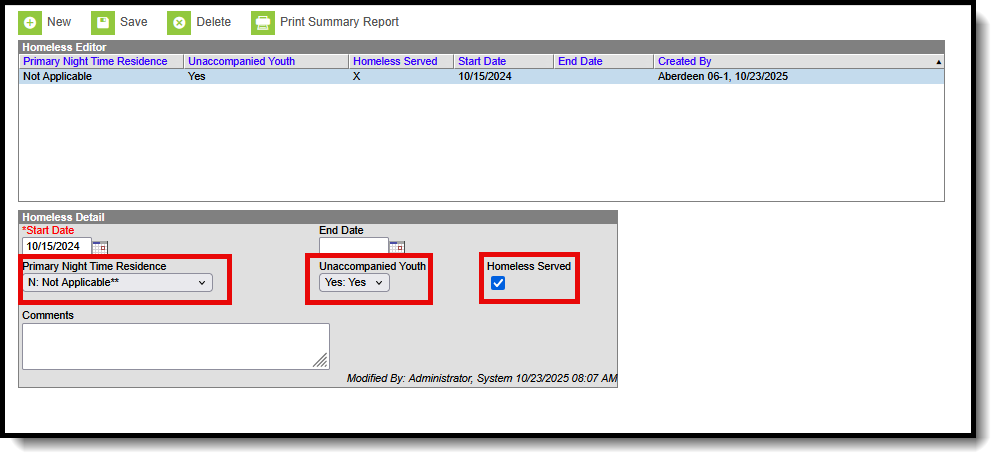This screenshot has height=463, width=1001.
Task: Click the Save floppy disk icon
Action: coord(103,23)
